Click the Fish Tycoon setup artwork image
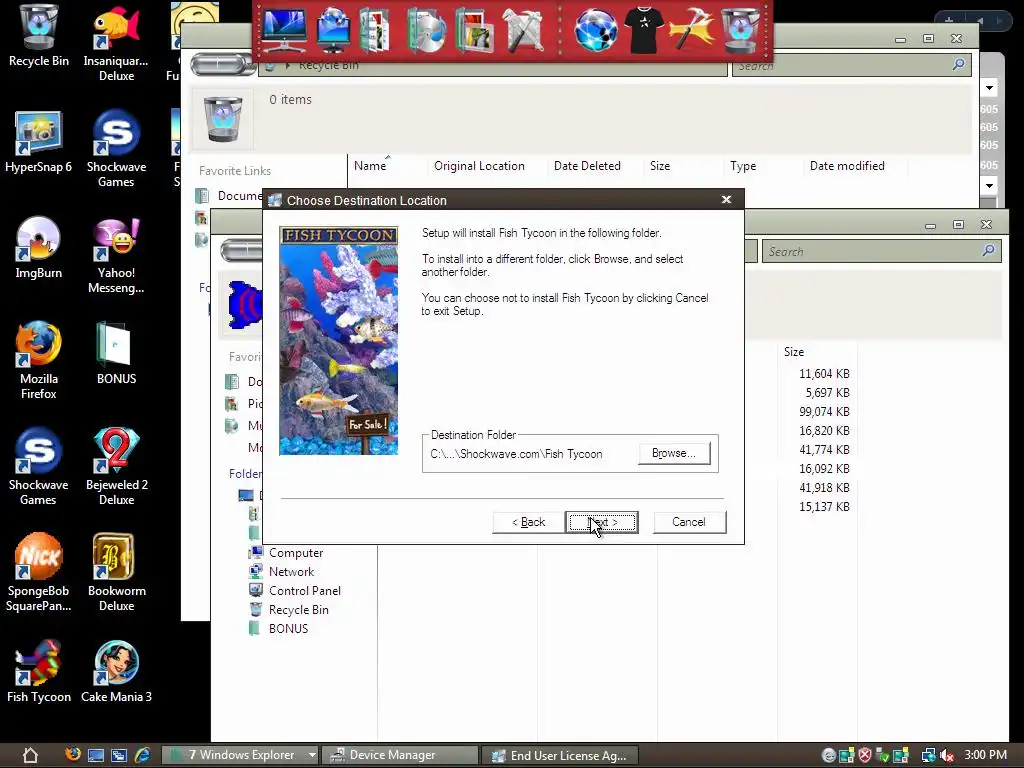1024x768 pixels. click(338, 340)
